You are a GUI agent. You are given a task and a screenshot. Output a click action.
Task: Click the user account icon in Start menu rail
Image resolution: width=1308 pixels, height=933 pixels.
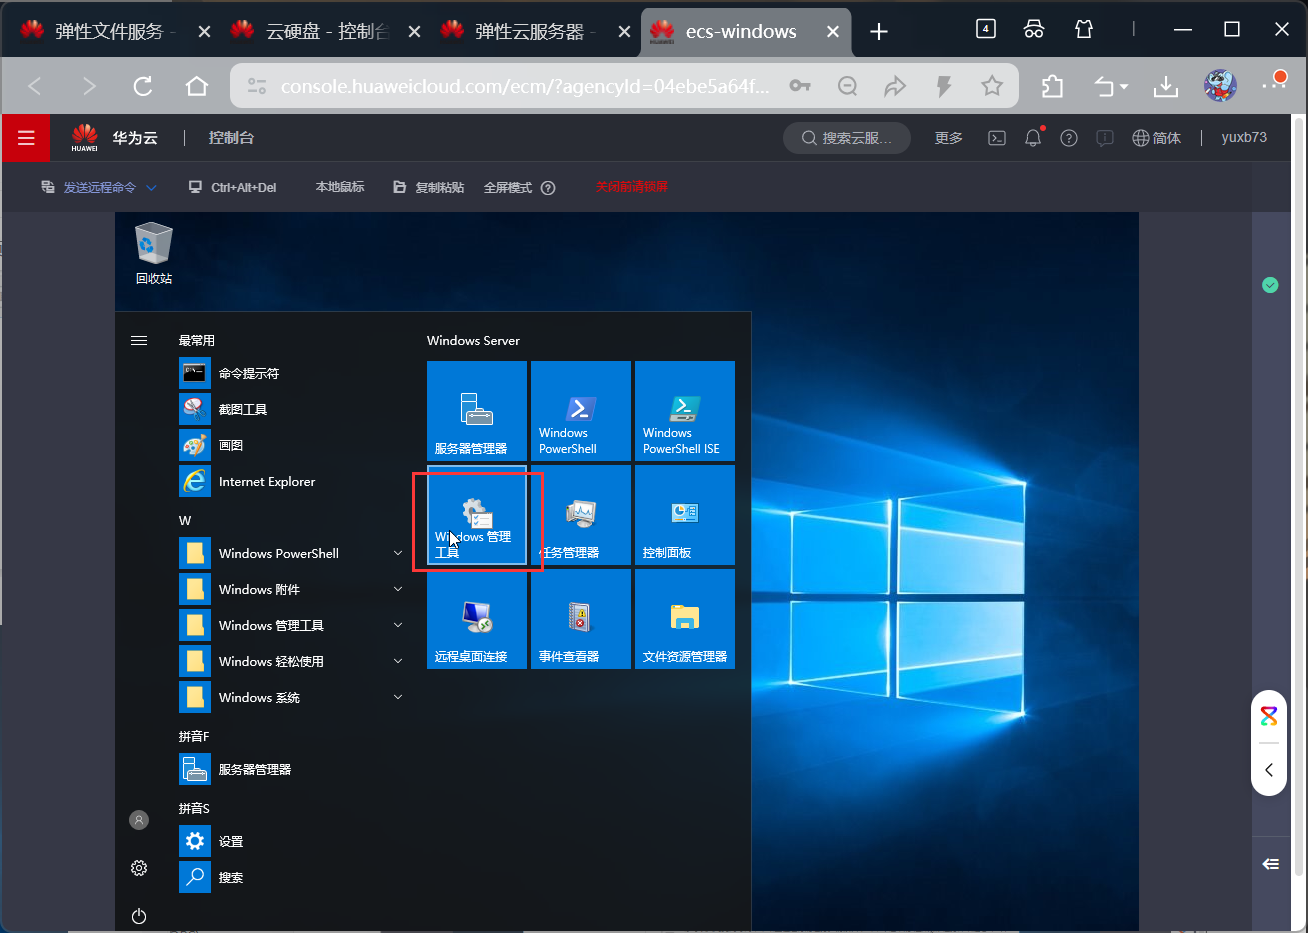[139, 820]
